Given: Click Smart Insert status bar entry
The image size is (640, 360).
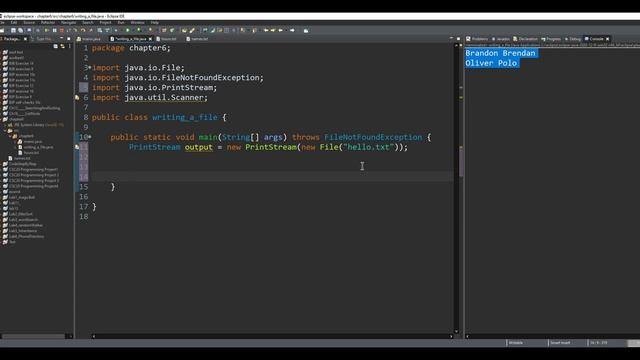Looking at the screenshot, I should coord(560,343).
